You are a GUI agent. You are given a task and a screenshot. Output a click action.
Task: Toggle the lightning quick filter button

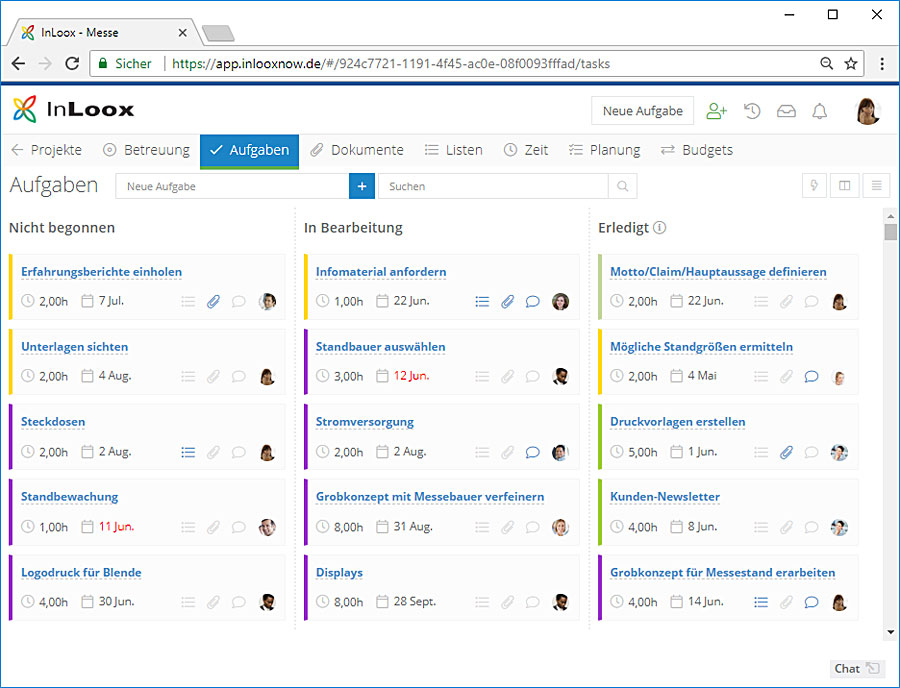(814, 186)
